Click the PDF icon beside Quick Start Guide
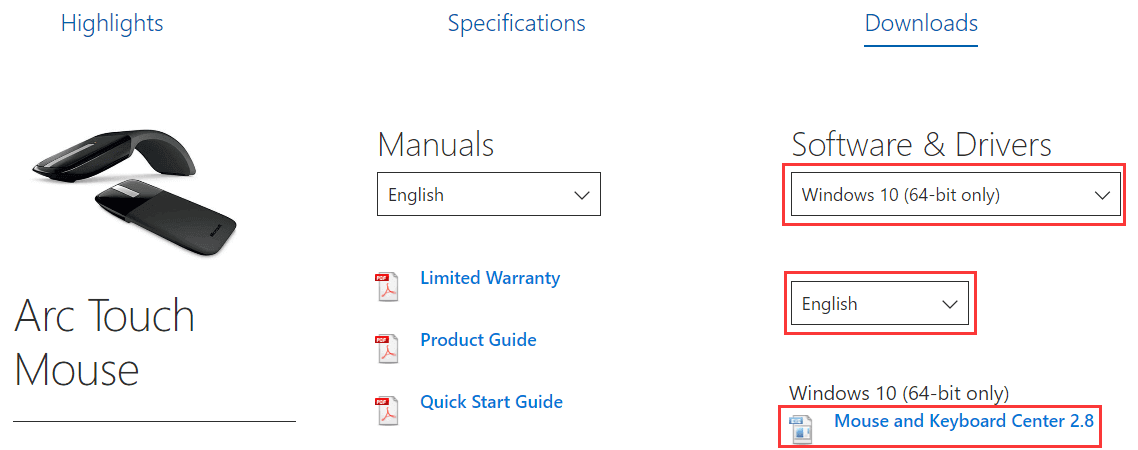Viewport: 1138px width, 450px height. [386, 410]
